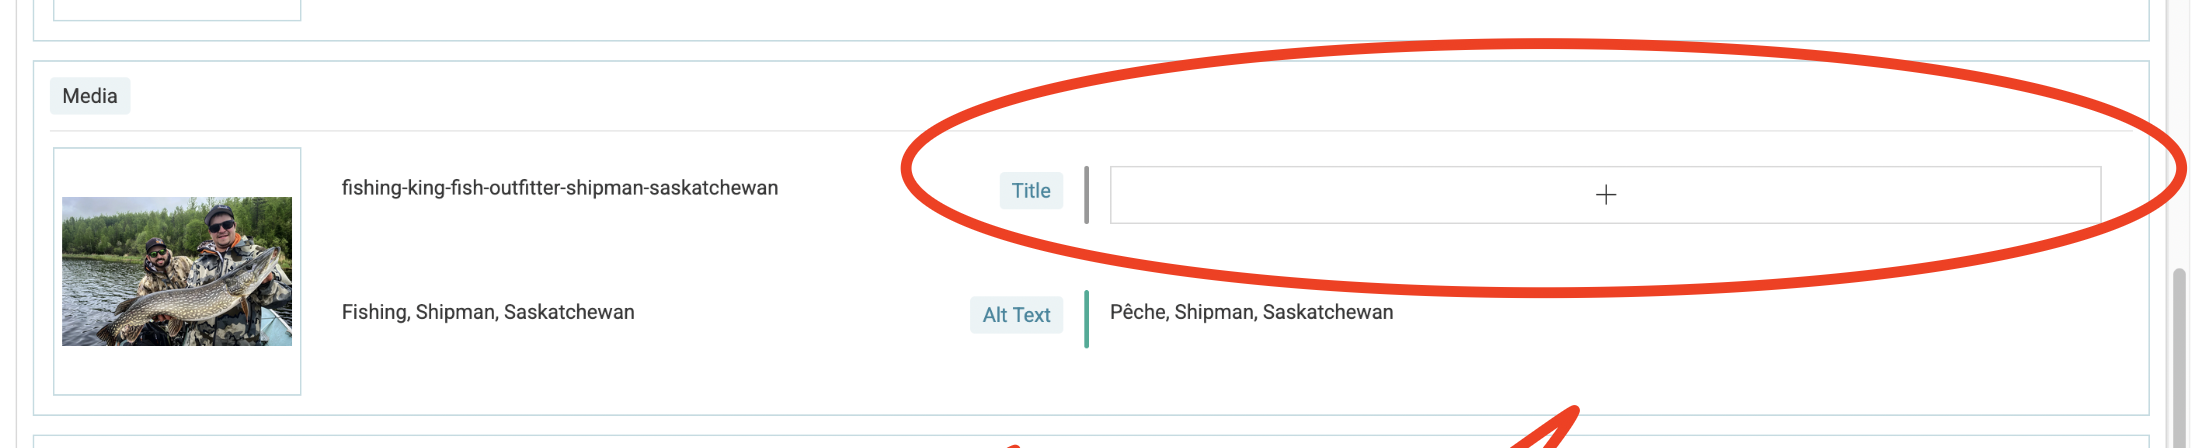Click the green status bar beside Alt Text
Screen dimensions: 2210x448
1086,319
